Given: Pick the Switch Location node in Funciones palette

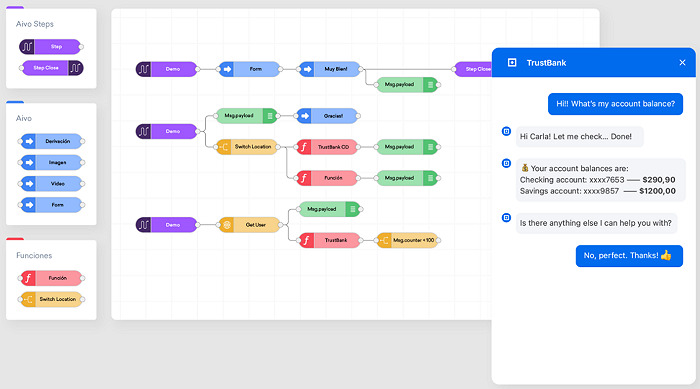Looking at the screenshot, I should [x=52, y=299].
